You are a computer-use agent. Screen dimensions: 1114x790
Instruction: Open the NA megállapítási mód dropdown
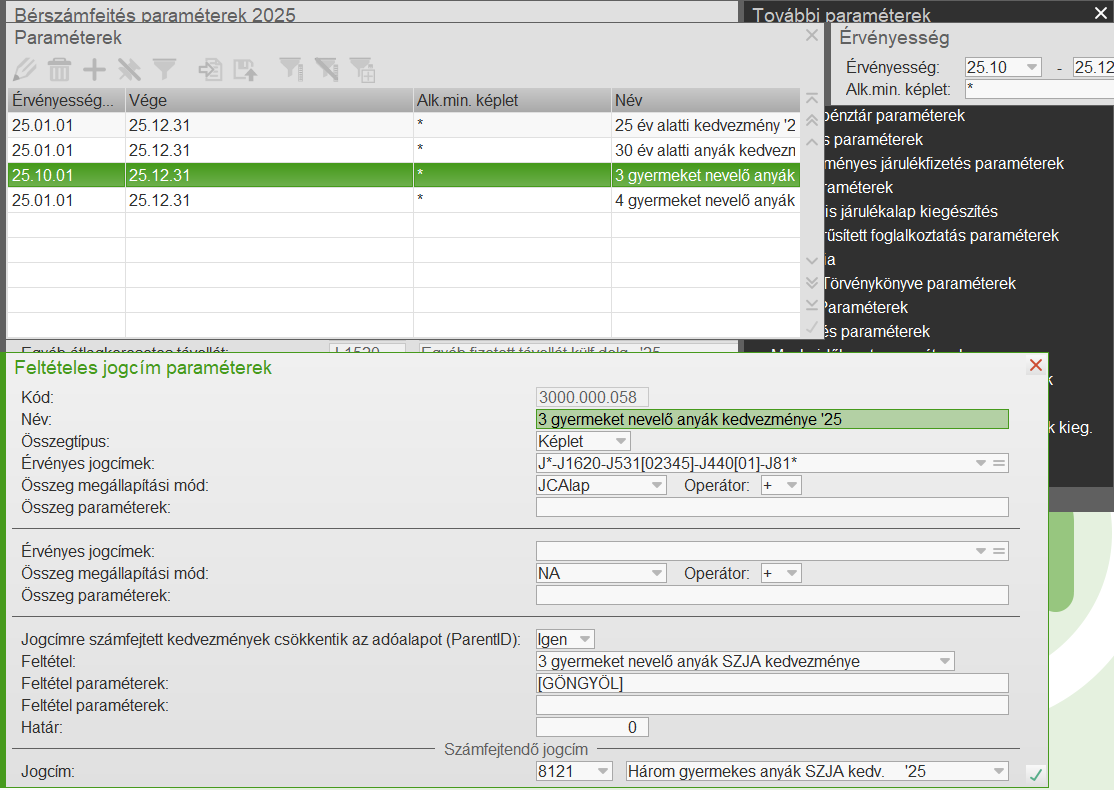coord(657,573)
